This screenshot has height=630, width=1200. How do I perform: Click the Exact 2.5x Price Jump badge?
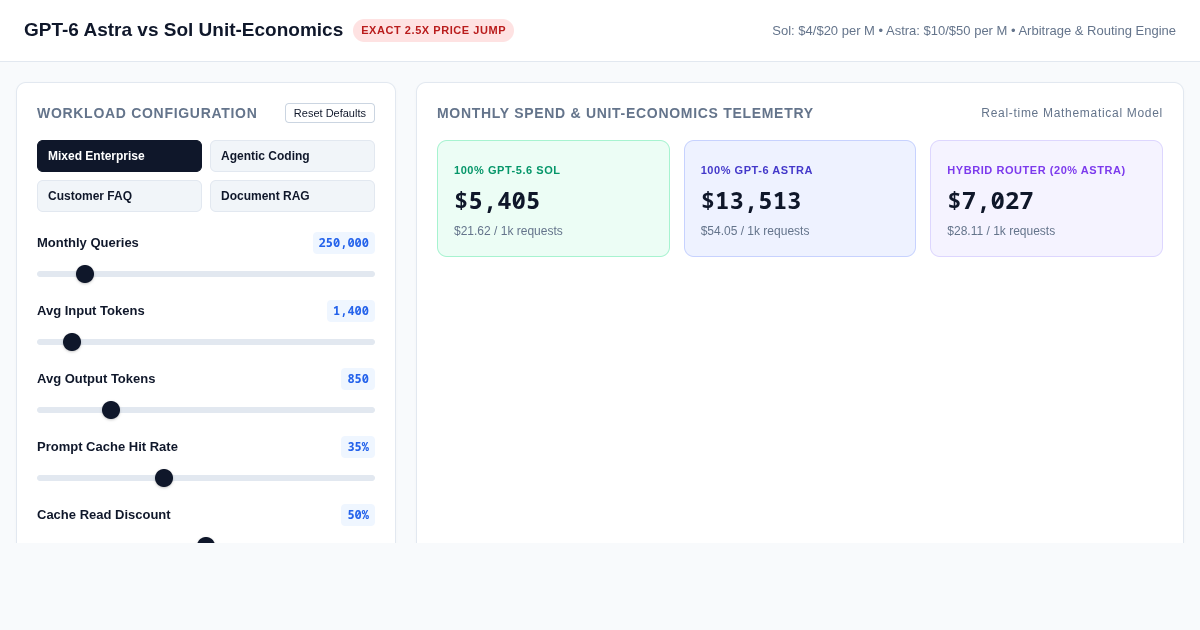point(433,30)
